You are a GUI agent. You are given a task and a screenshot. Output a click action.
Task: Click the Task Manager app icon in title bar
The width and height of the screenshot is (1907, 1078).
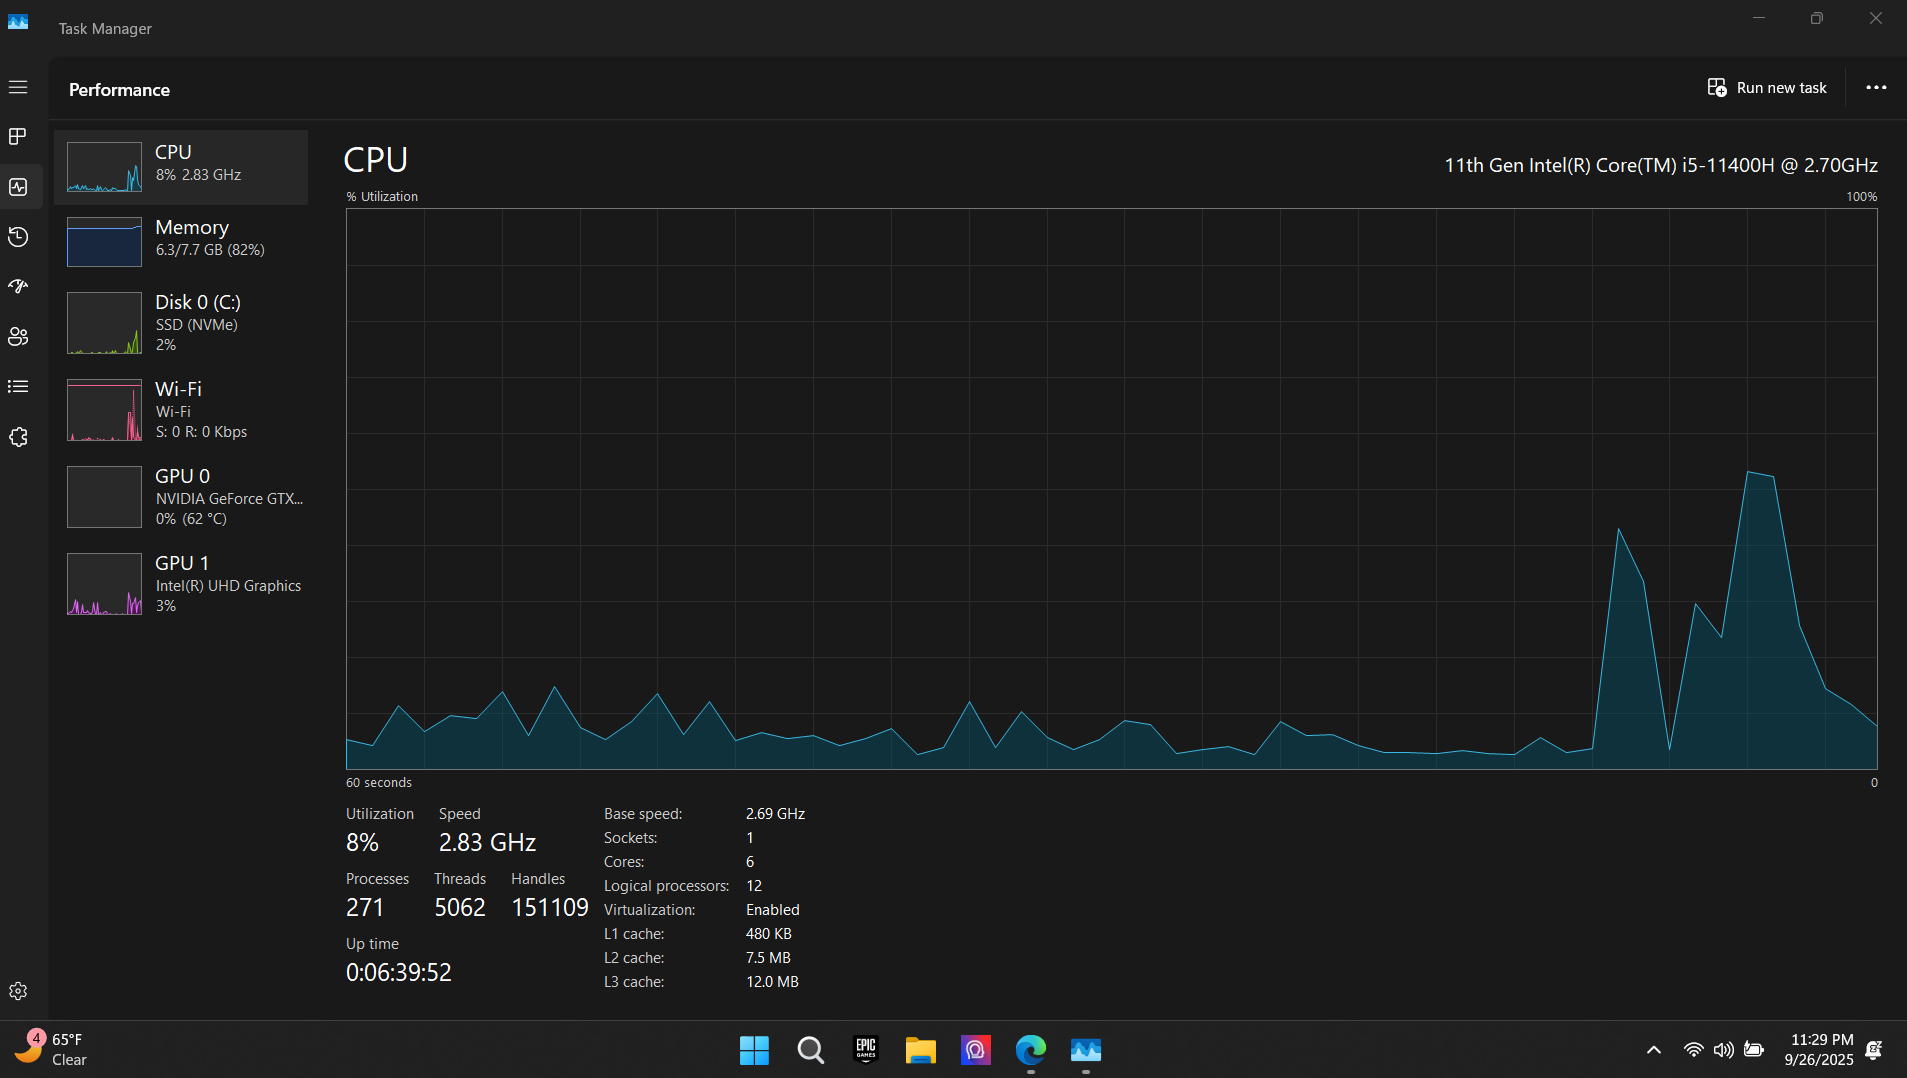point(18,22)
